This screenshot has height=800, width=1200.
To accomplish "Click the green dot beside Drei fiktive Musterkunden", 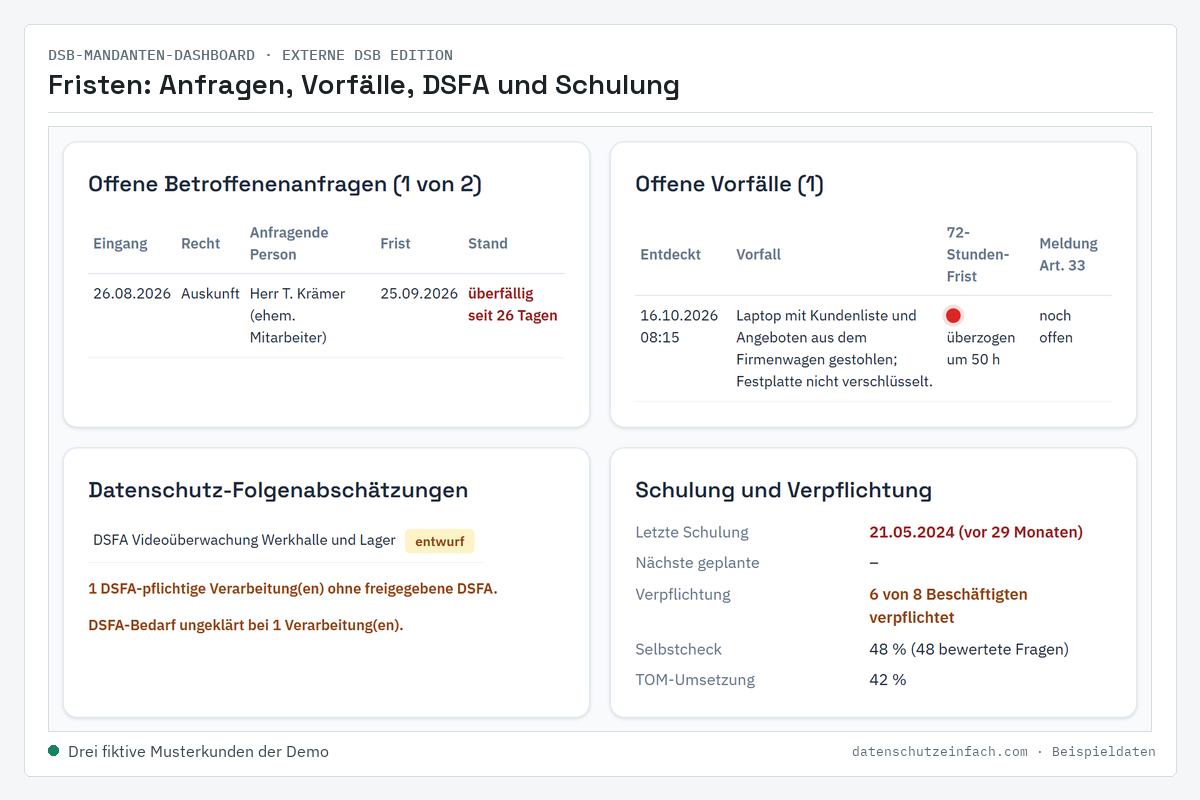I will [x=54, y=751].
